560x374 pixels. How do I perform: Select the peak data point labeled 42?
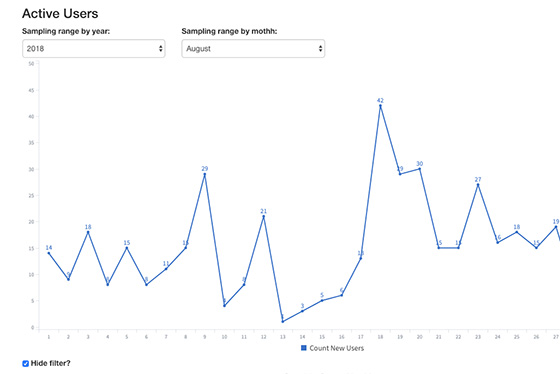380,106
